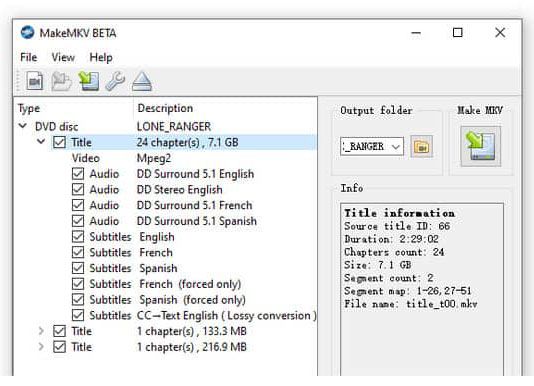Toggle Subtitles CC Text English checkbox
This screenshot has height=386, width=534.
point(78,315)
